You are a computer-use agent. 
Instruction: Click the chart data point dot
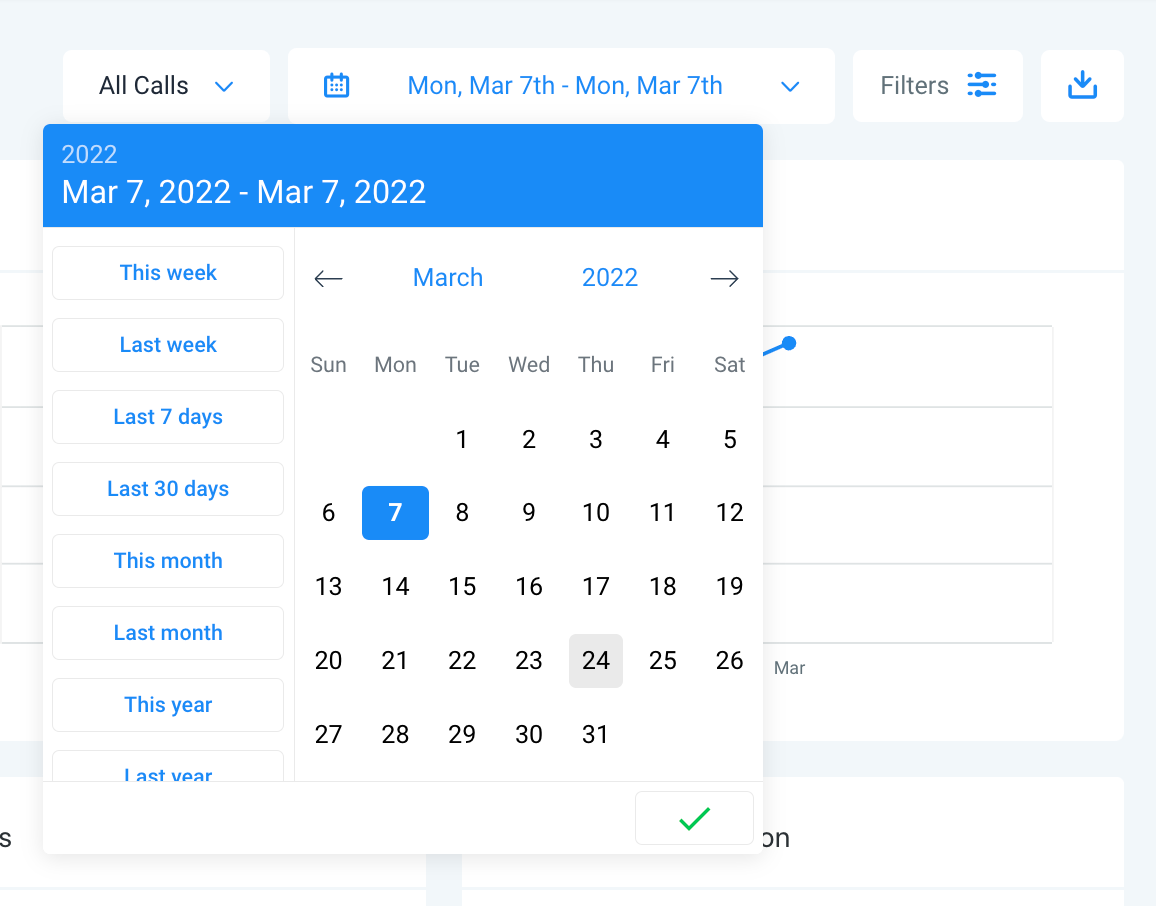[x=789, y=343]
